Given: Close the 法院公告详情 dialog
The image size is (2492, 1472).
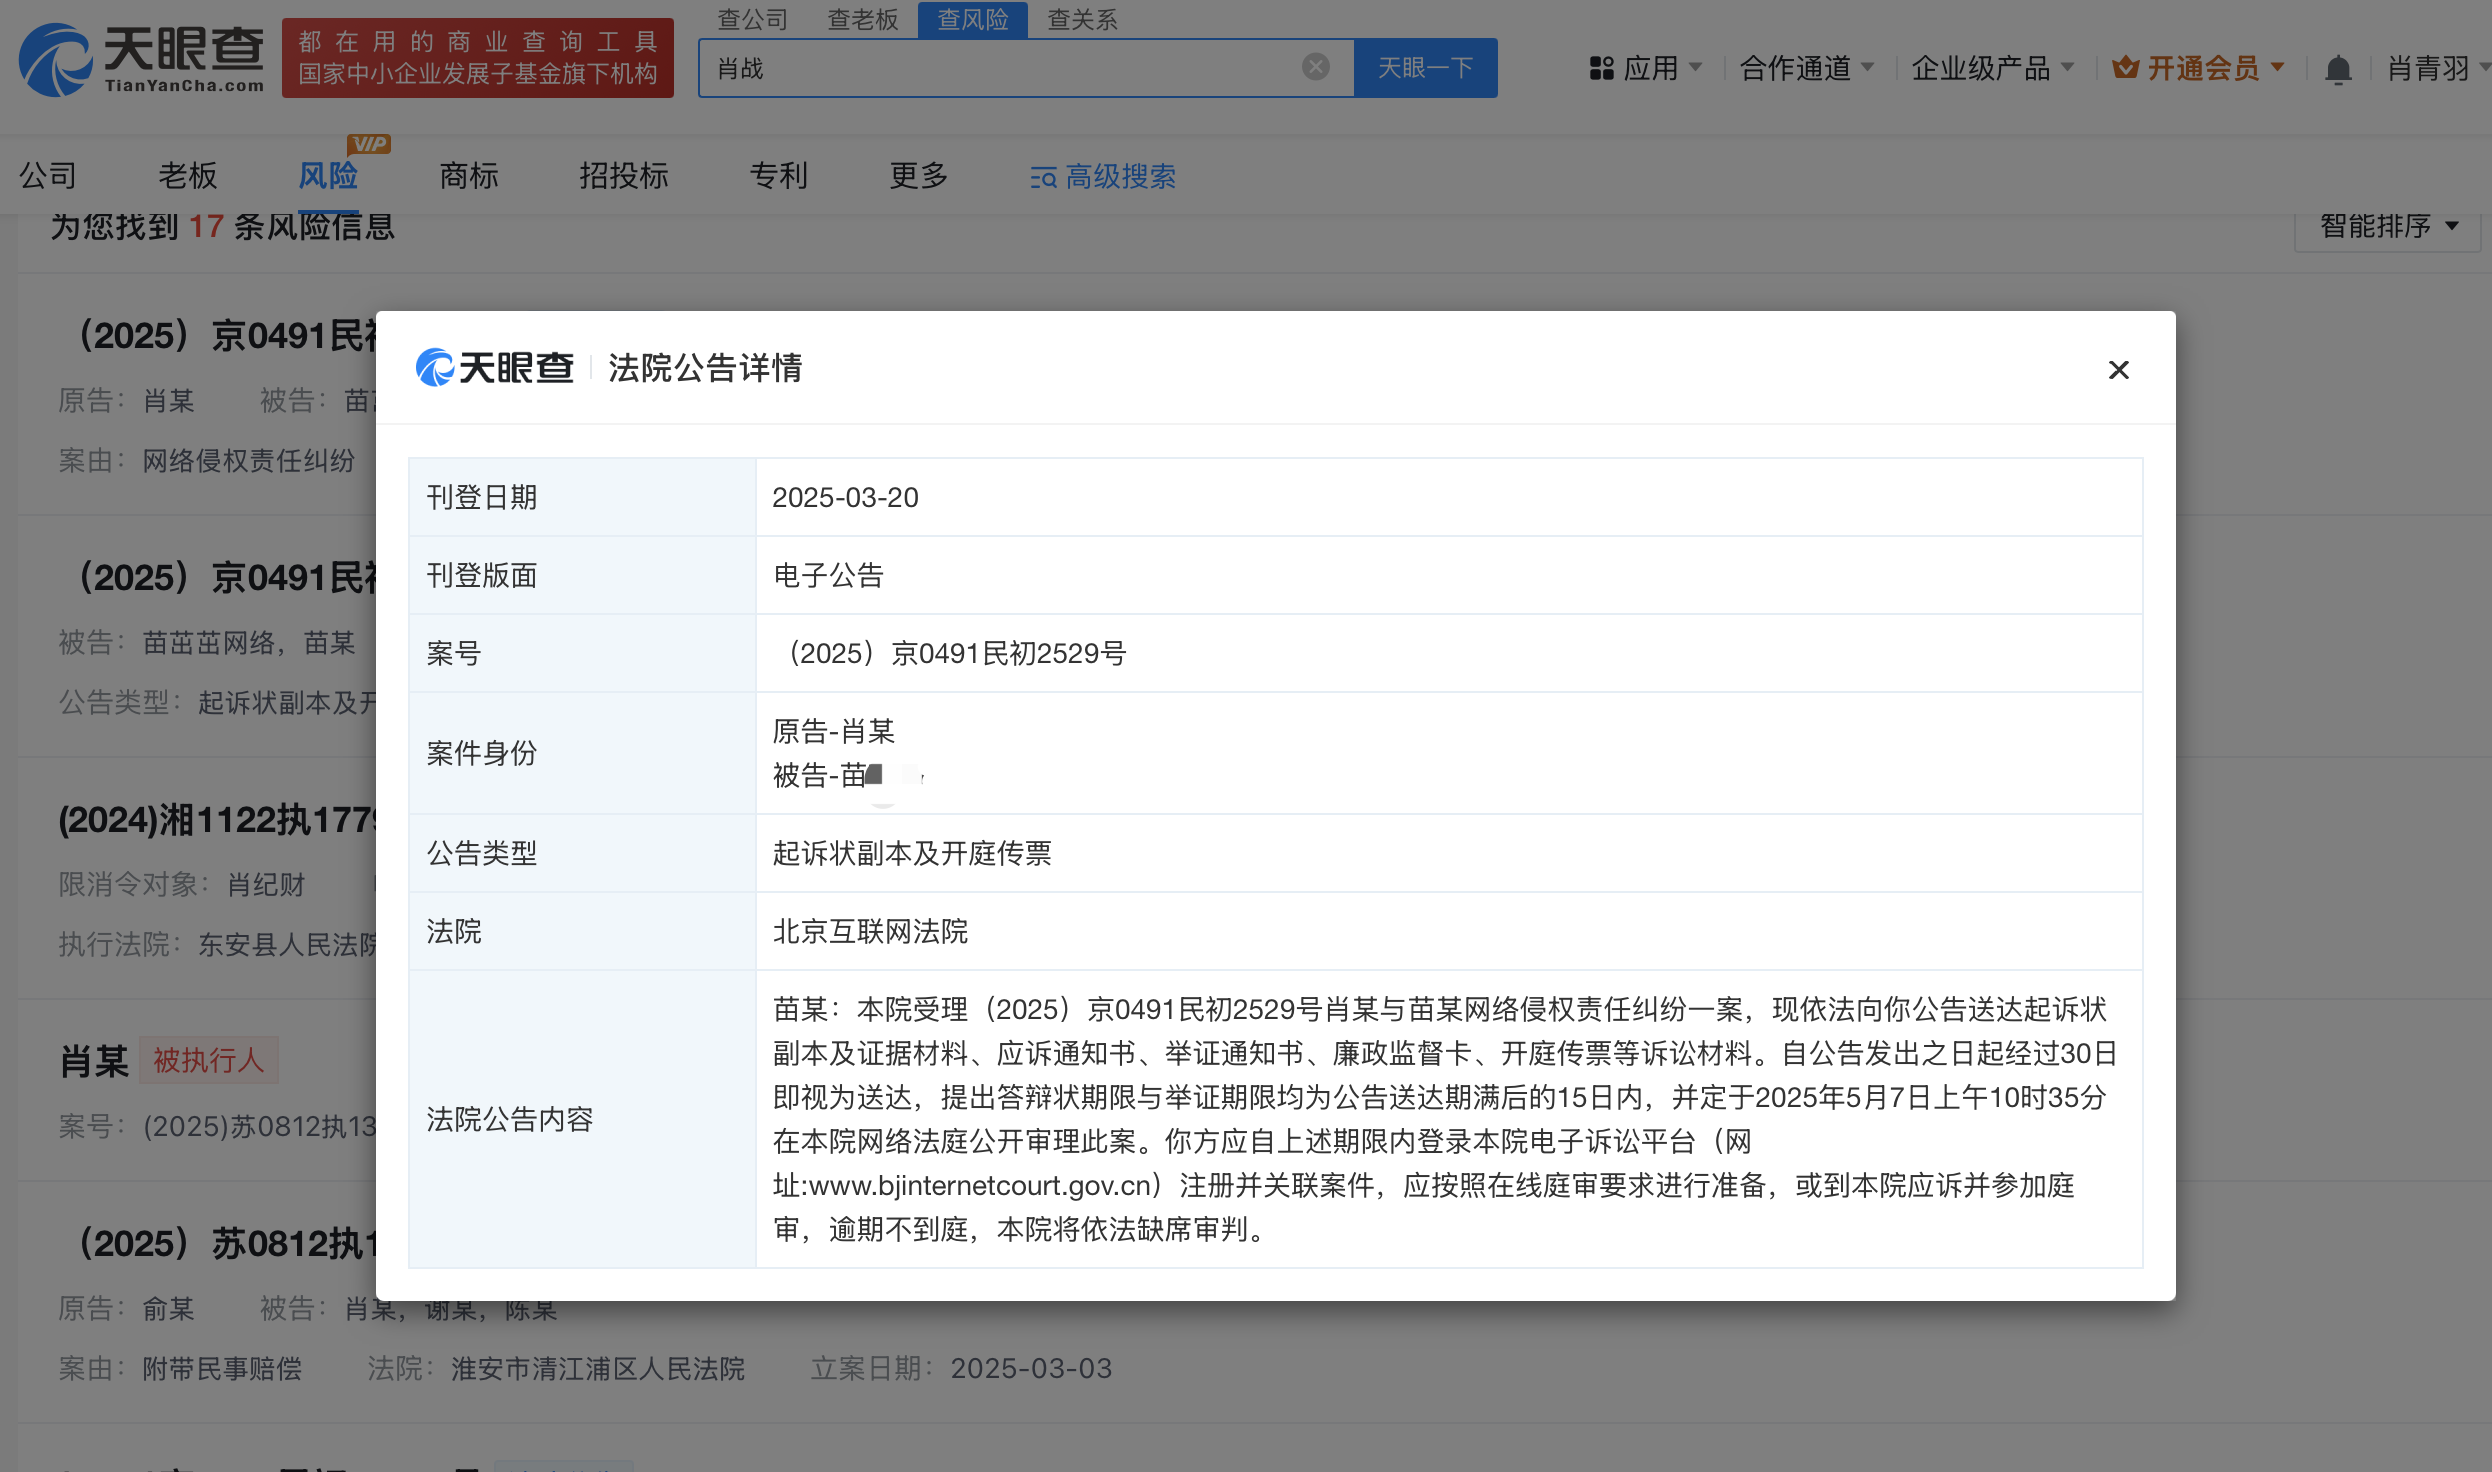Looking at the screenshot, I should [x=2118, y=370].
